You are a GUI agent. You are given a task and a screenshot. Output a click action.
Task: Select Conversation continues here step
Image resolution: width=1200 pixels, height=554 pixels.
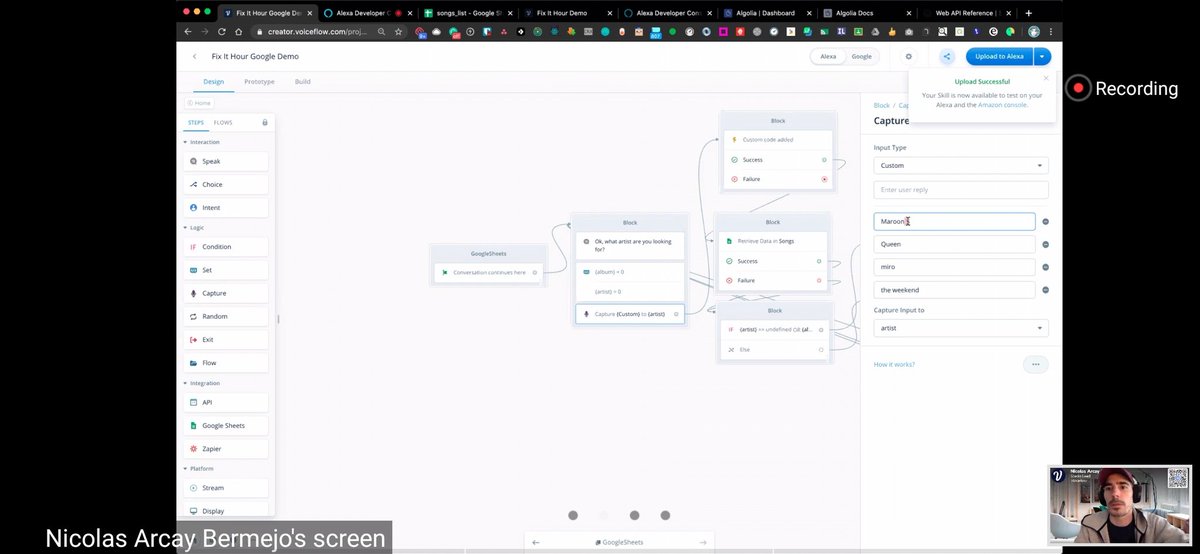[489, 272]
